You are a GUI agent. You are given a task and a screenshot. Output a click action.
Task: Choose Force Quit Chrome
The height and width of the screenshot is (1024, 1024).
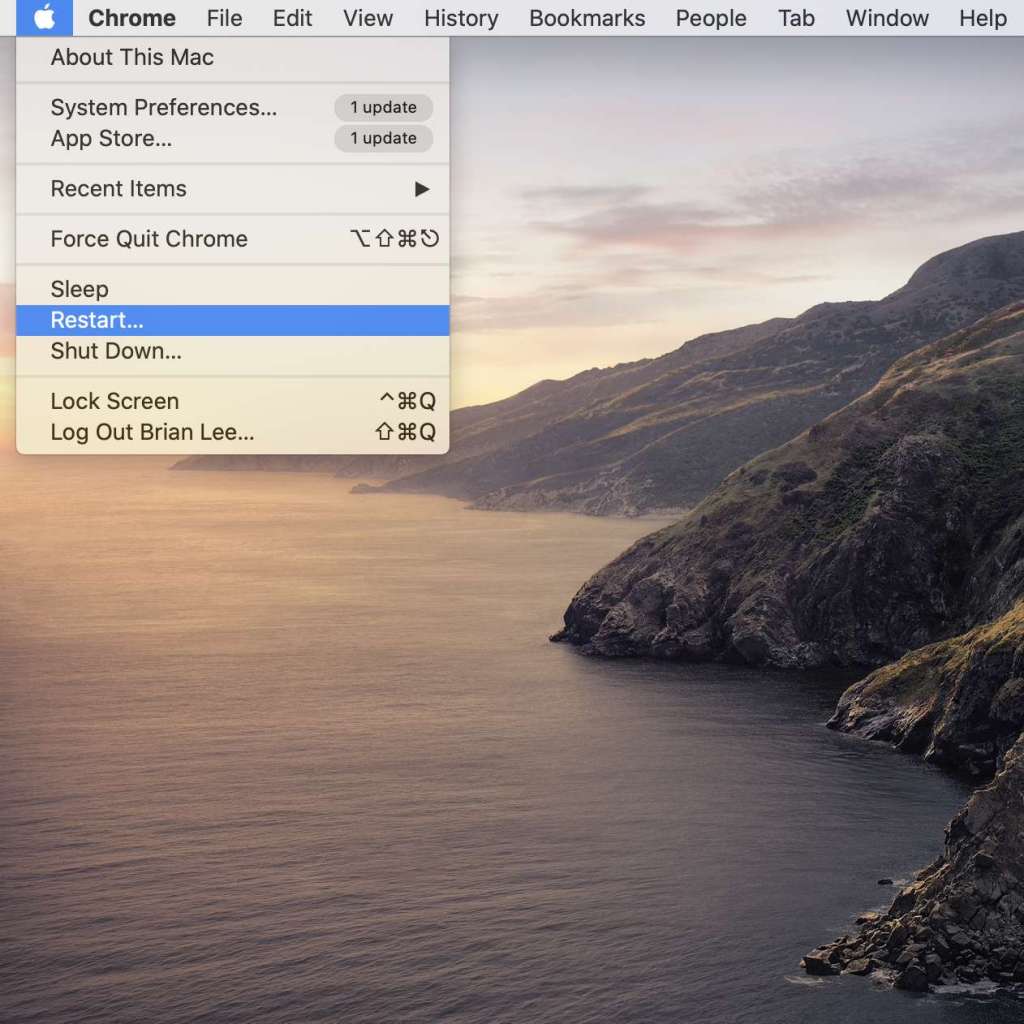[232, 239]
